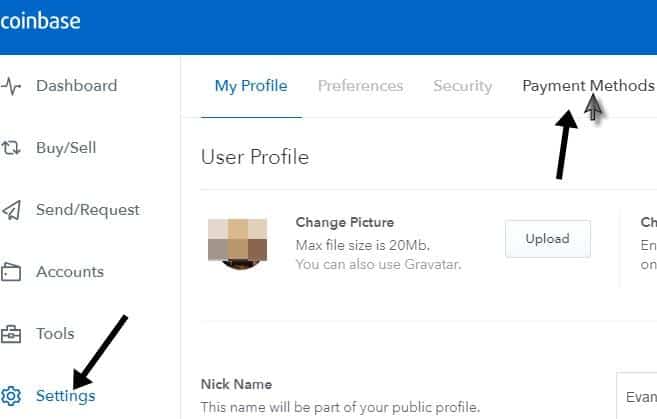Click the Tools briefcase icon
Viewport: 657px width, 419px height.
[x=11, y=334]
